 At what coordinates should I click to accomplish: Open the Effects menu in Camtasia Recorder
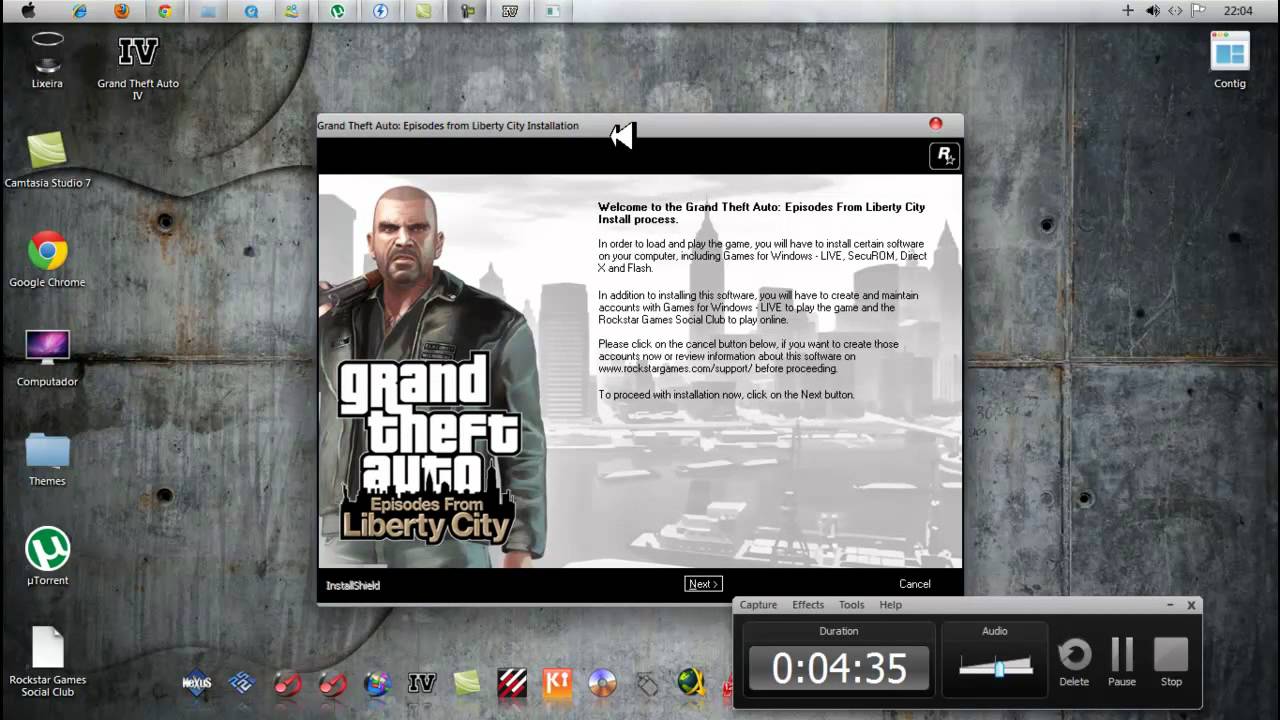pyautogui.click(x=808, y=605)
